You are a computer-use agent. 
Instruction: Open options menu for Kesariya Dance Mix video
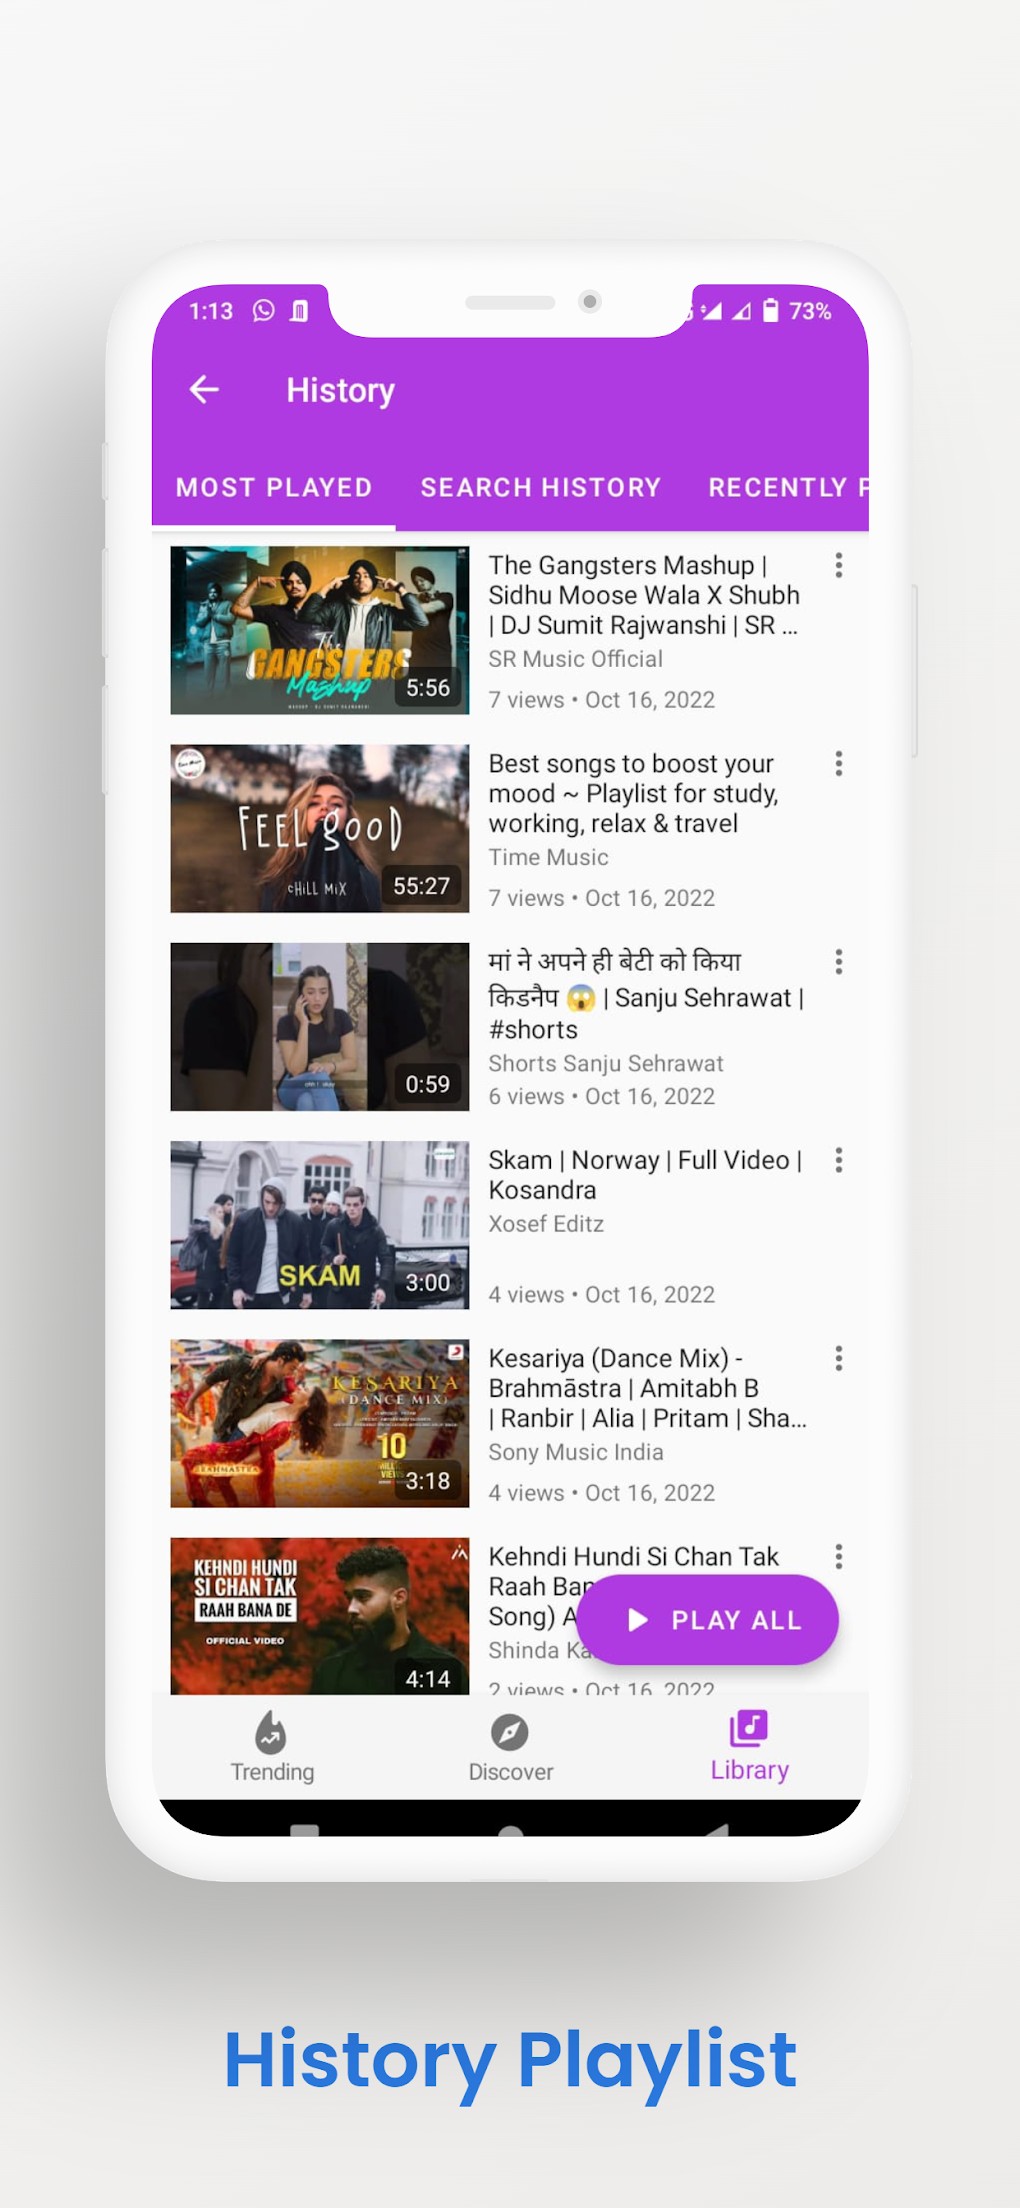[x=839, y=1358]
